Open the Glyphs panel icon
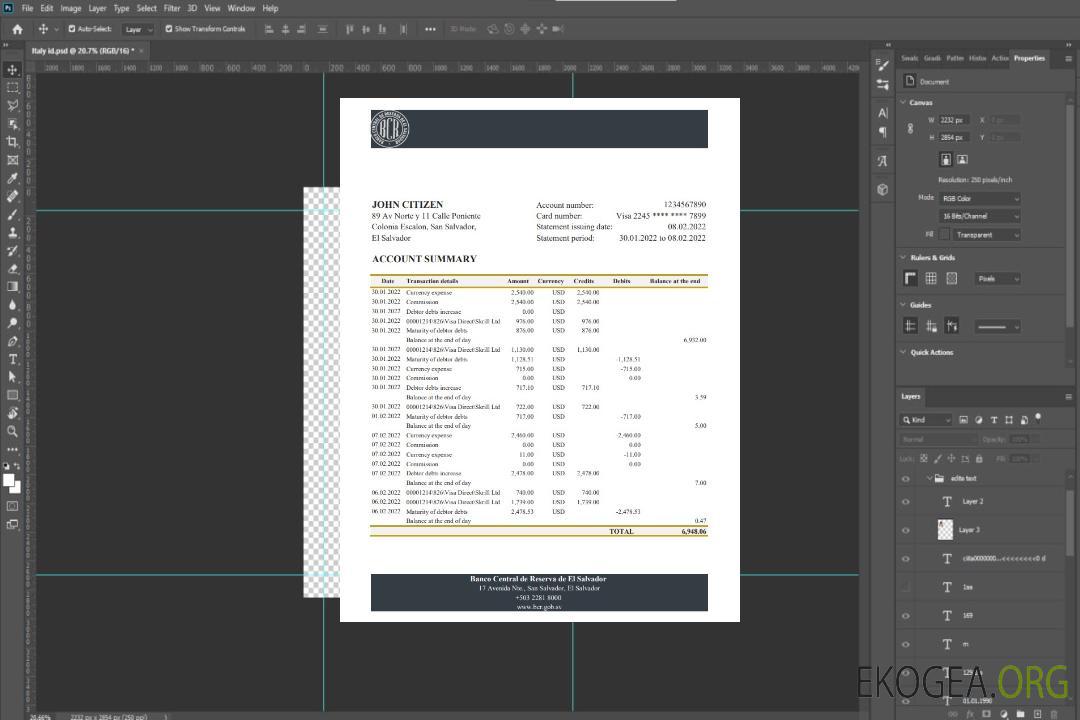The width and height of the screenshot is (1080, 720). pos(882,160)
